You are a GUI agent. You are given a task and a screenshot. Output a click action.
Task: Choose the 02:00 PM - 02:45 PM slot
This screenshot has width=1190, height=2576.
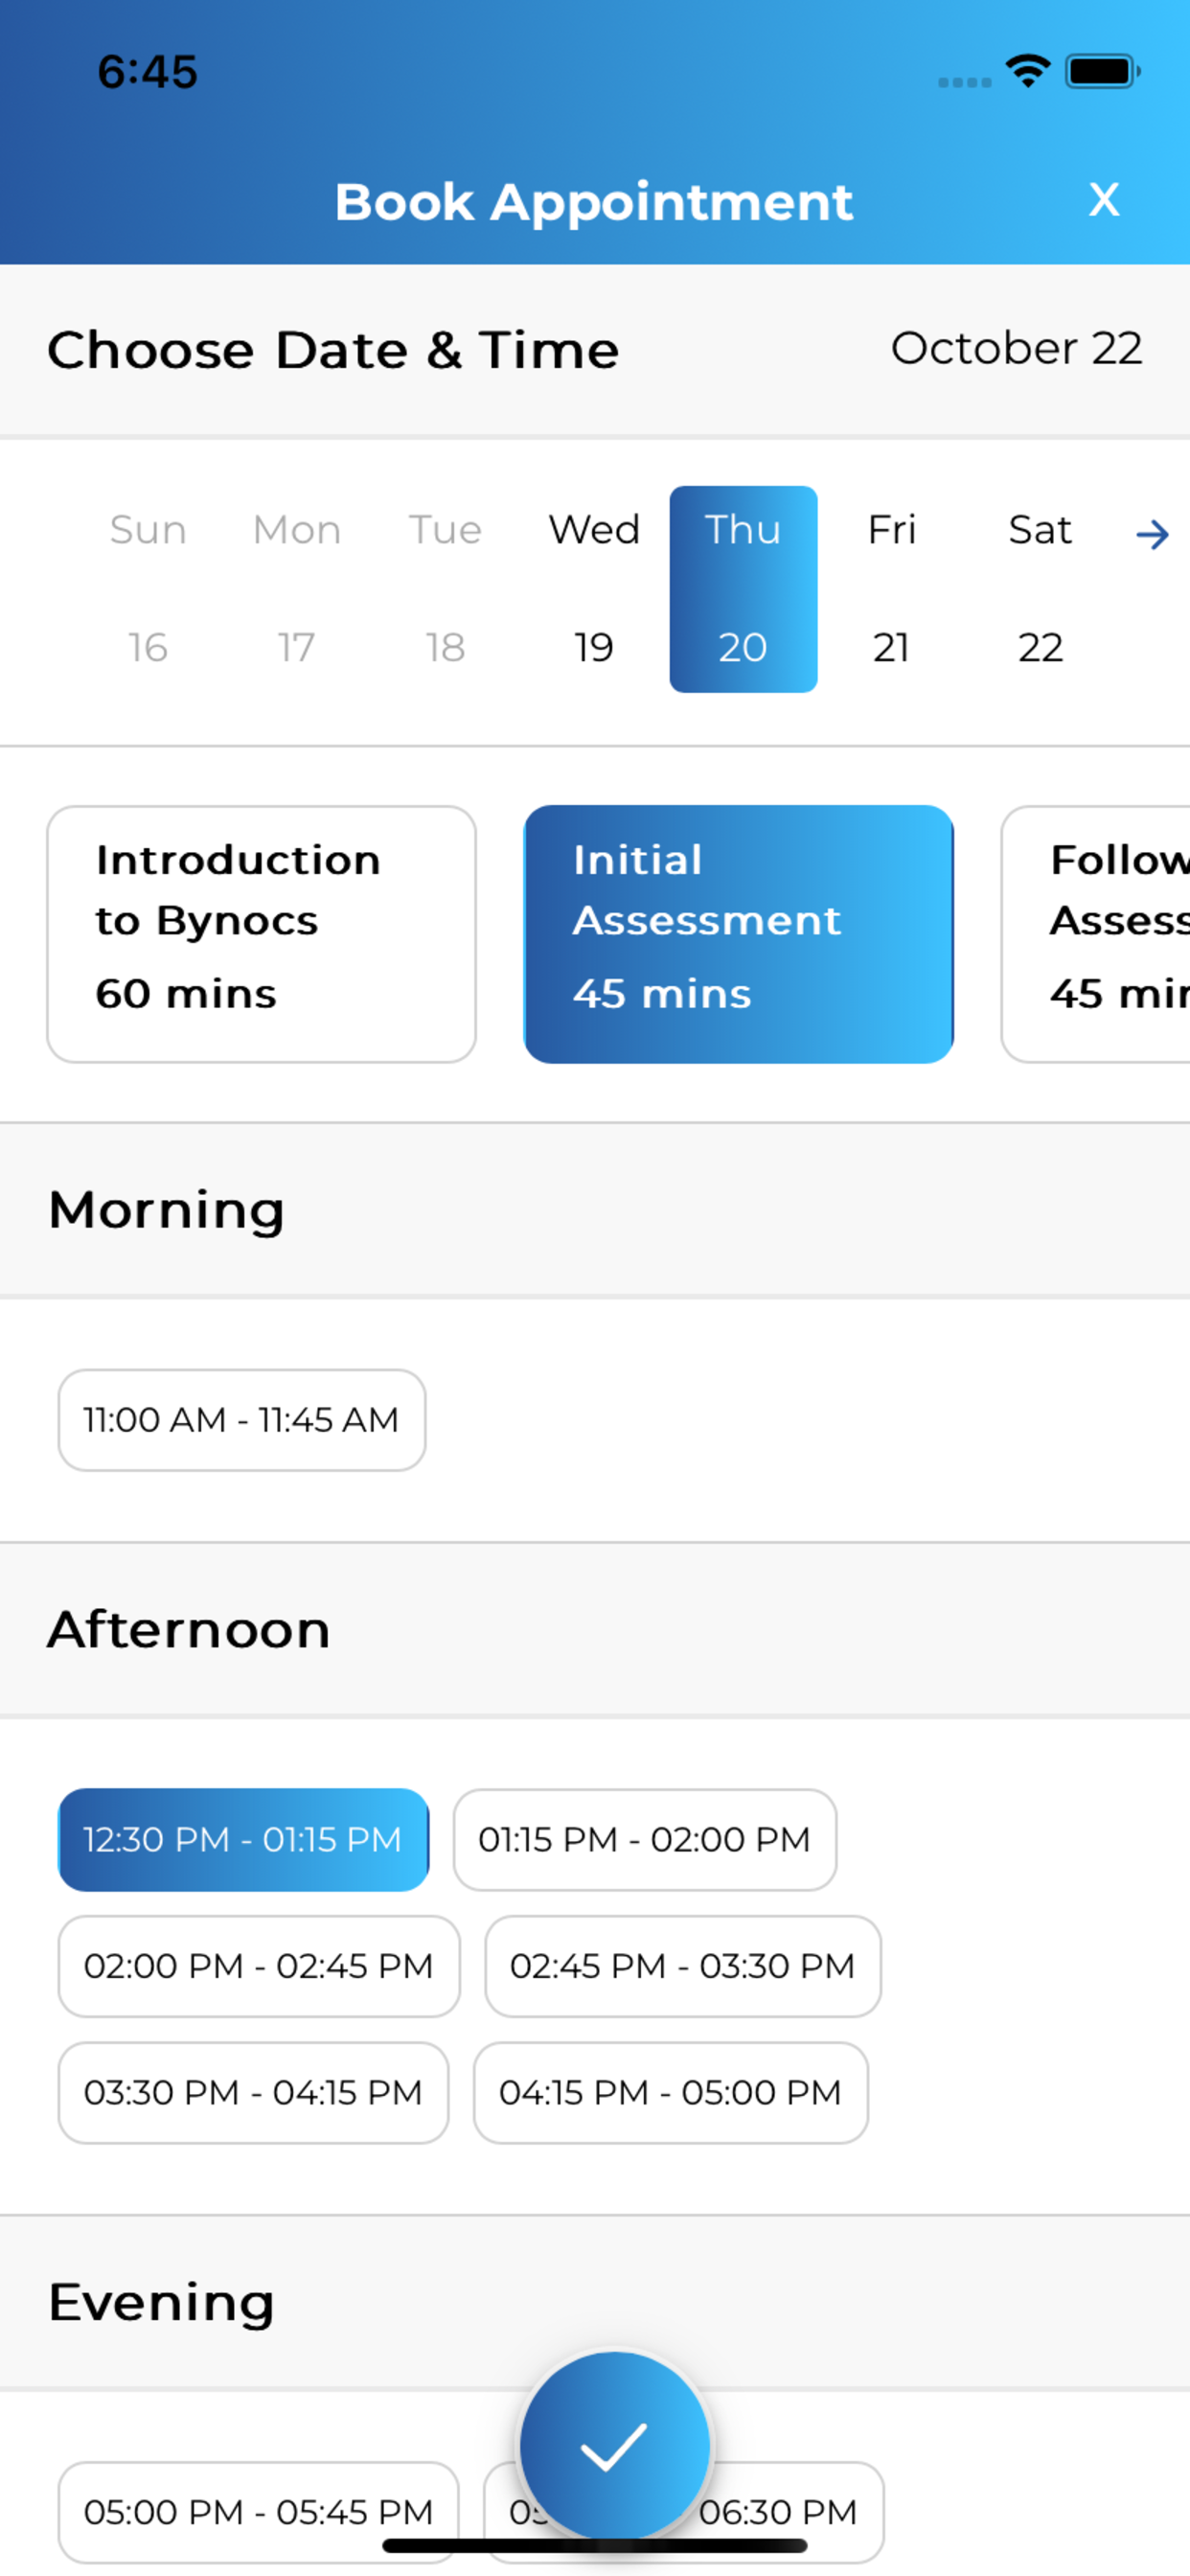pos(259,1966)
